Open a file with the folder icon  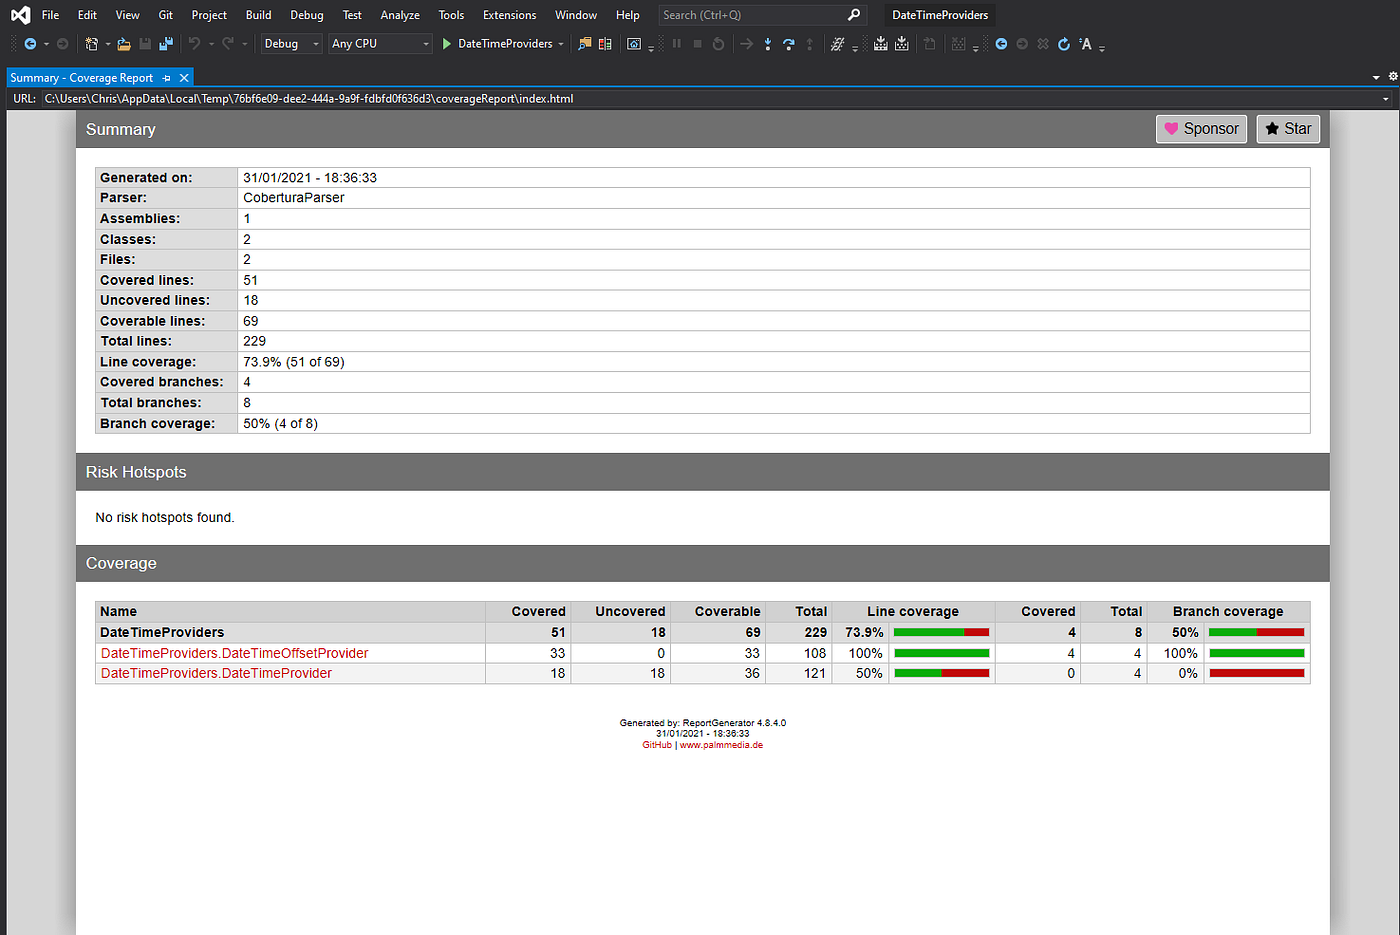[x=124, y=44]
